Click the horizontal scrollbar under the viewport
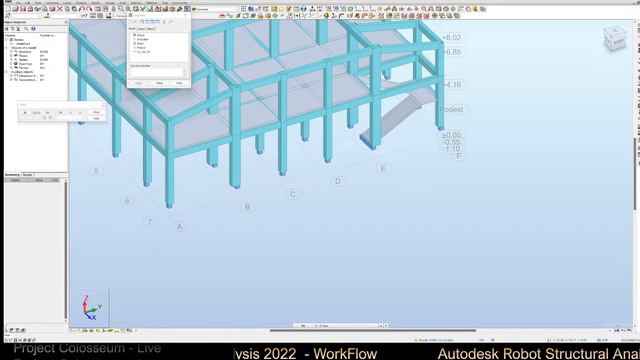The image size is (640, 360). coord(373,330)
